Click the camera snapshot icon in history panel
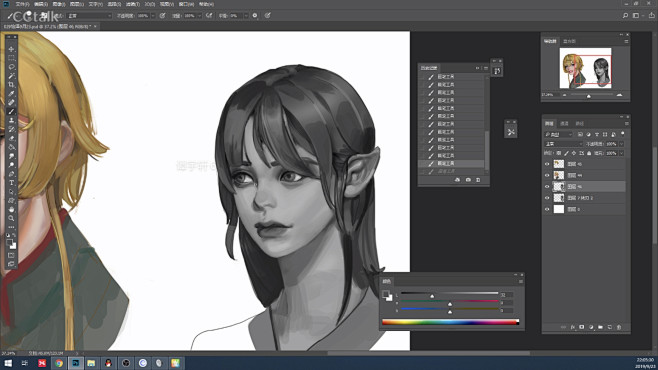This screenshot has height=370, width=658. (468, 180)
